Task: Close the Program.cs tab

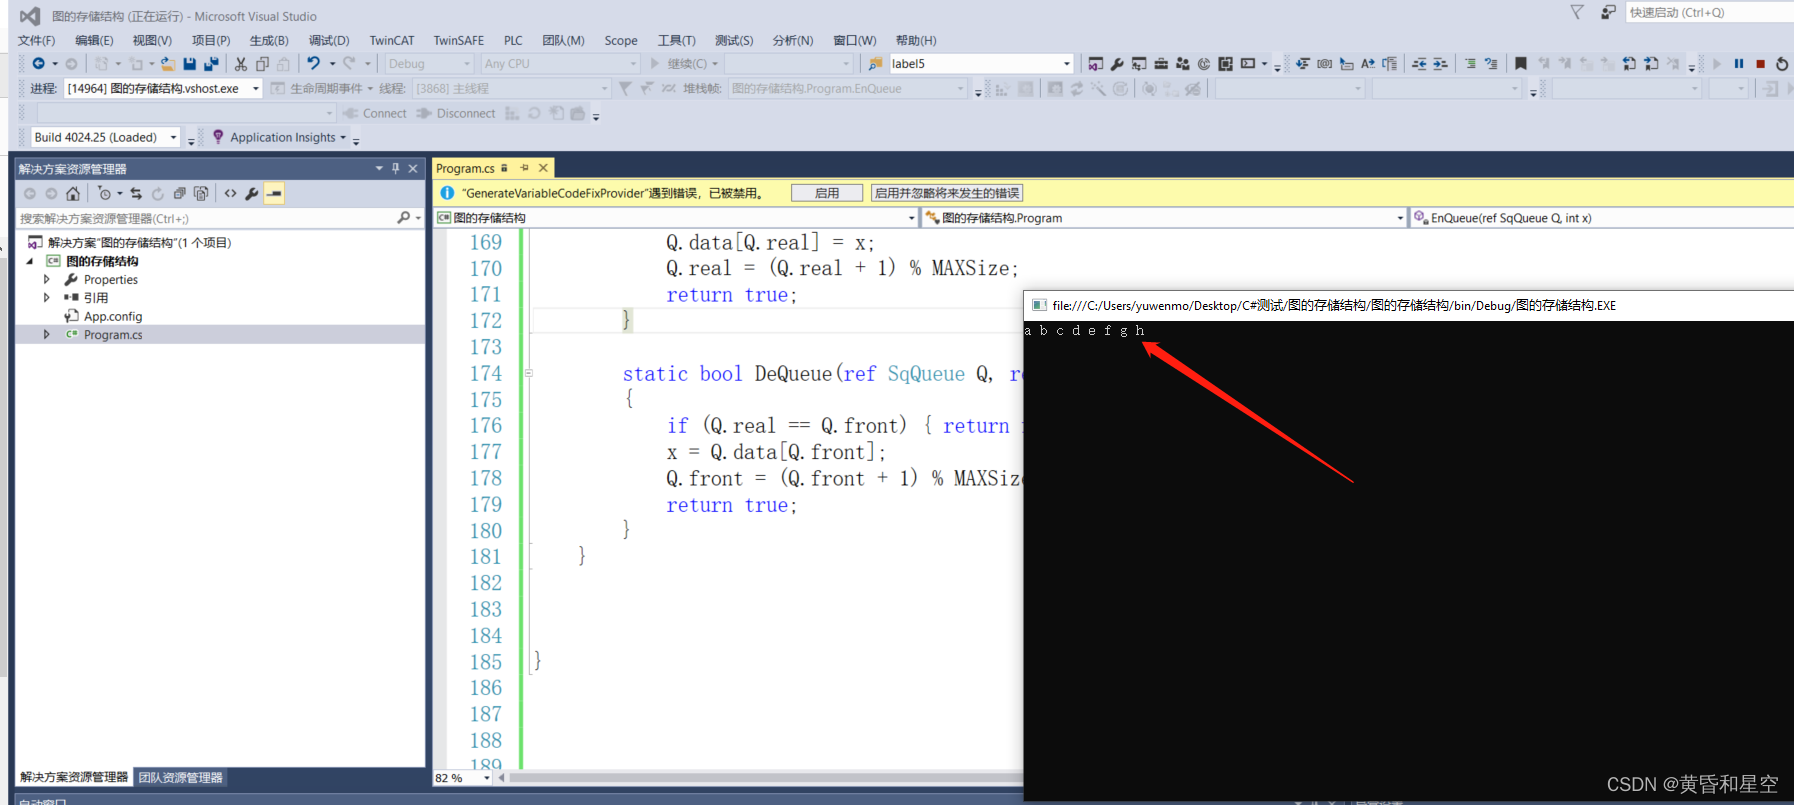Action: coord(543,168)
